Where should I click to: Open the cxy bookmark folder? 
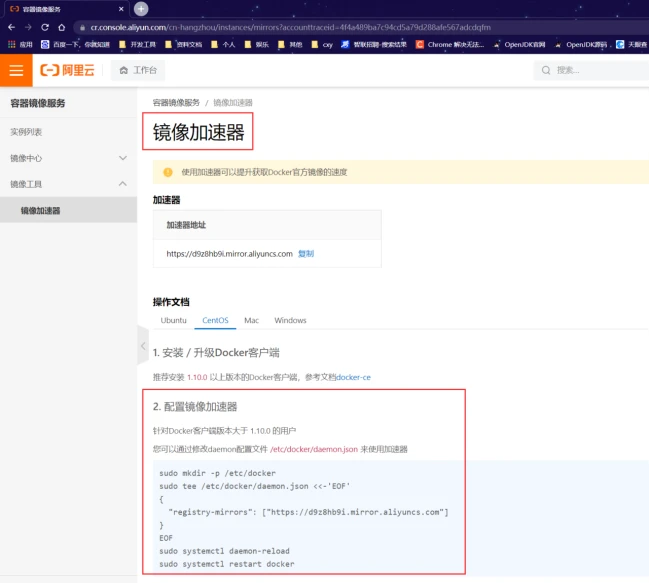[x=322, y=44]
